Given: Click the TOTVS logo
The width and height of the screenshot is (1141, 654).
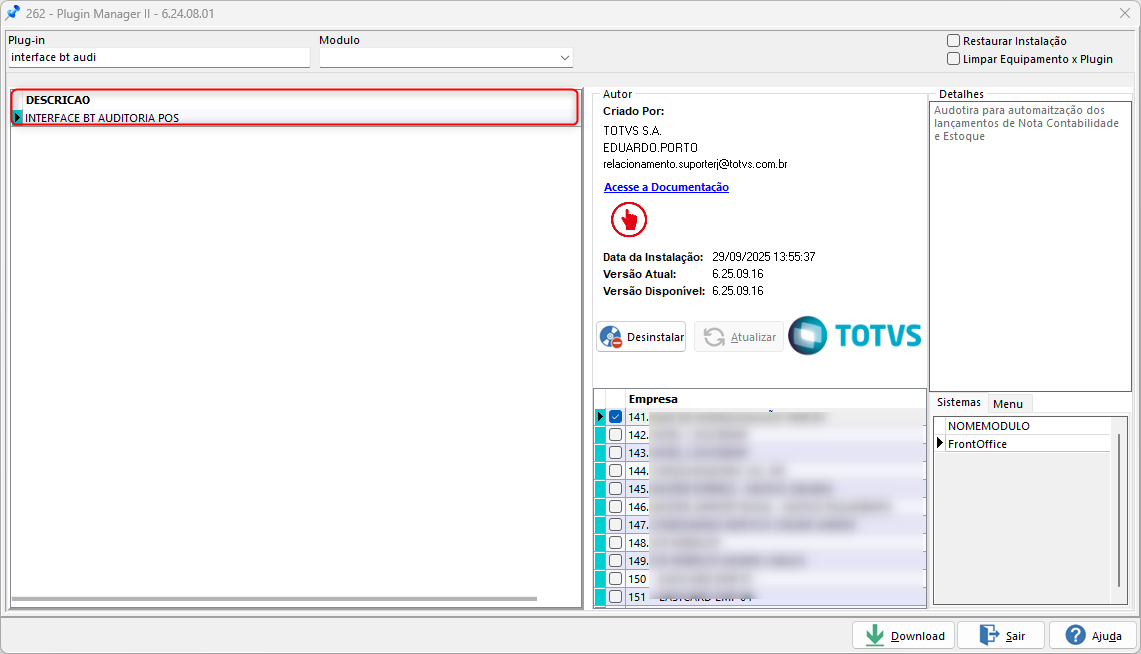Looking at the screenshot, I should point(855,335).
